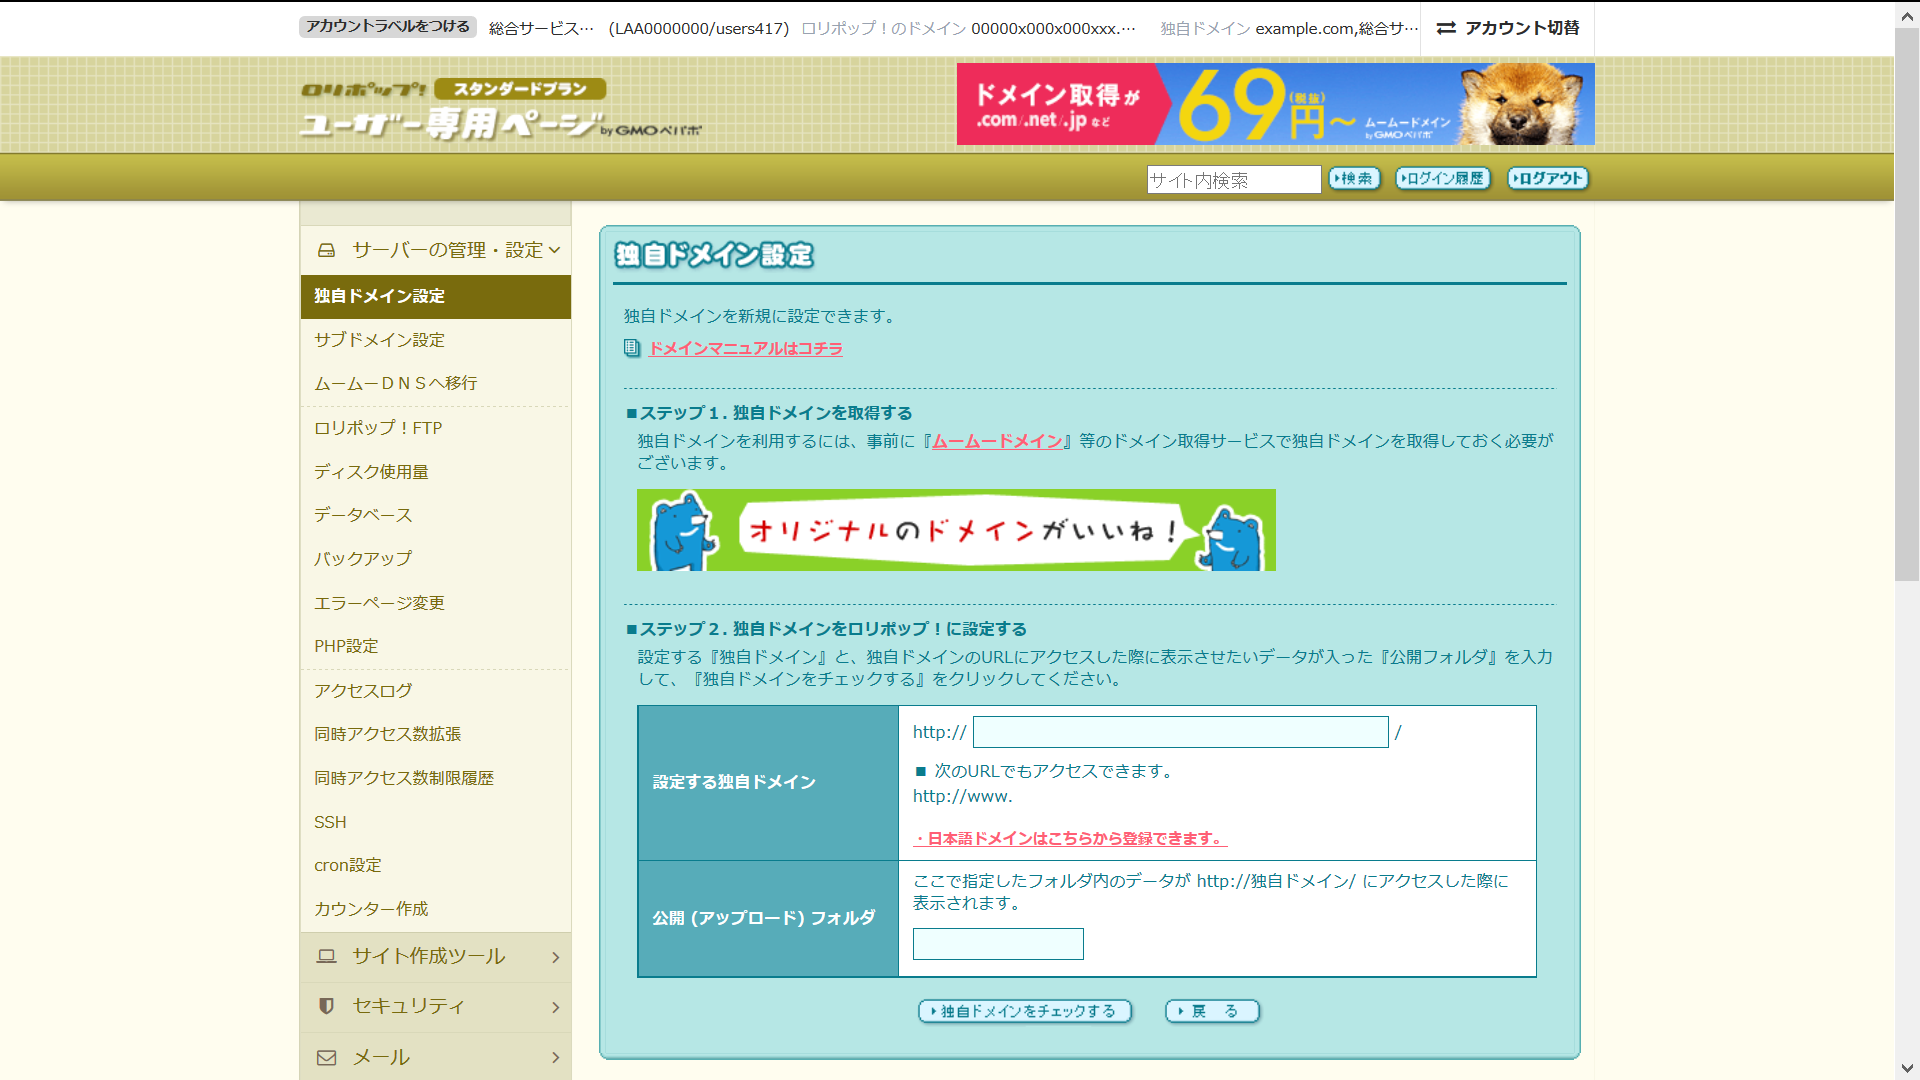
Task: Expand the メール menu section
Action: tap(555, 1057)
